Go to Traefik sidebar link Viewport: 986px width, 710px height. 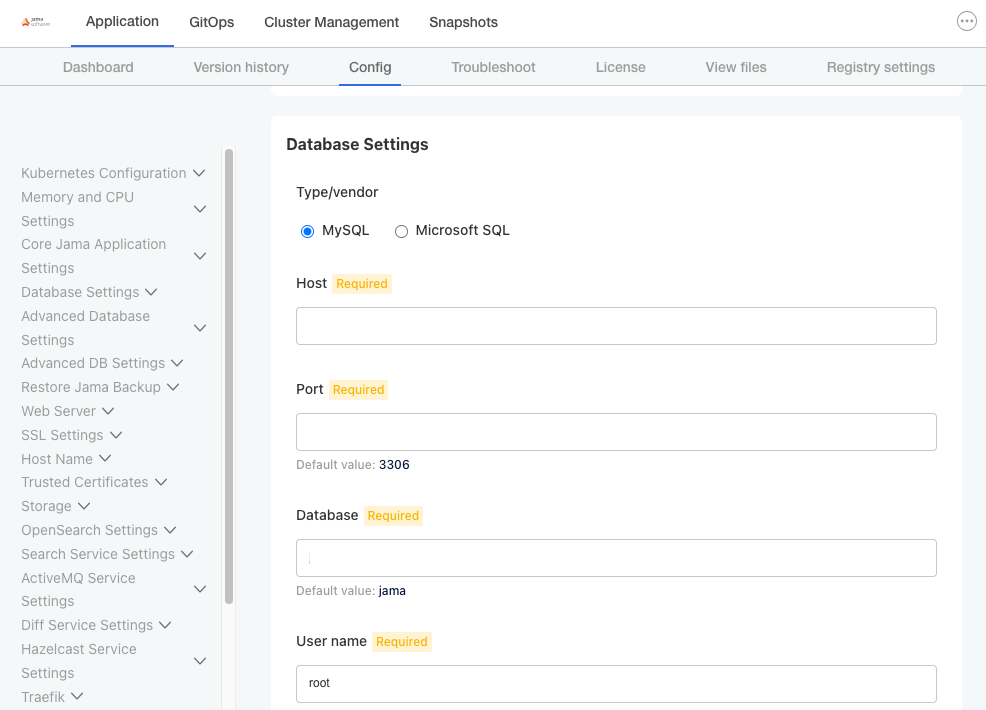[43, 697]
